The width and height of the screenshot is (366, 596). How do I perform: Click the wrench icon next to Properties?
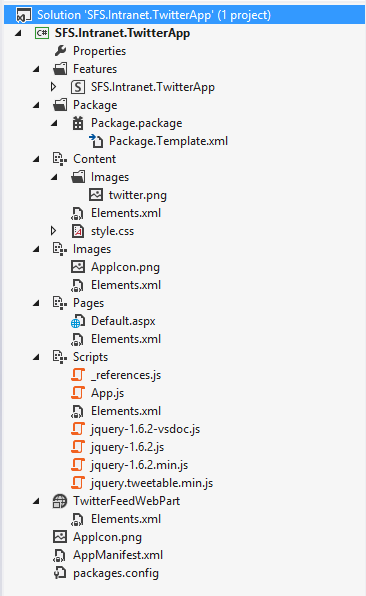(60, 51)
